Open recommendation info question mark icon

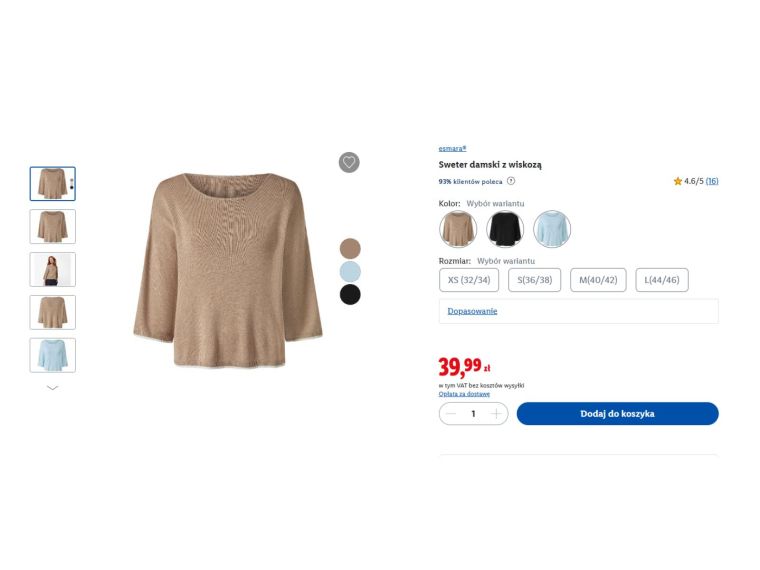click(511, 181)
